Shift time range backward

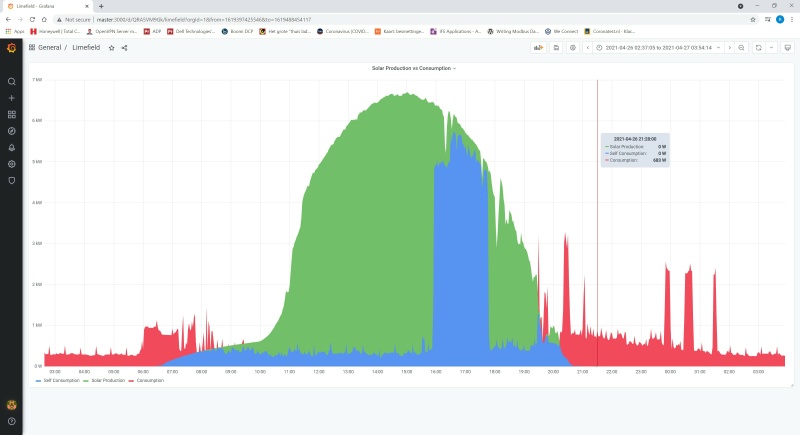pyautogui.click(x=587, y=47)
